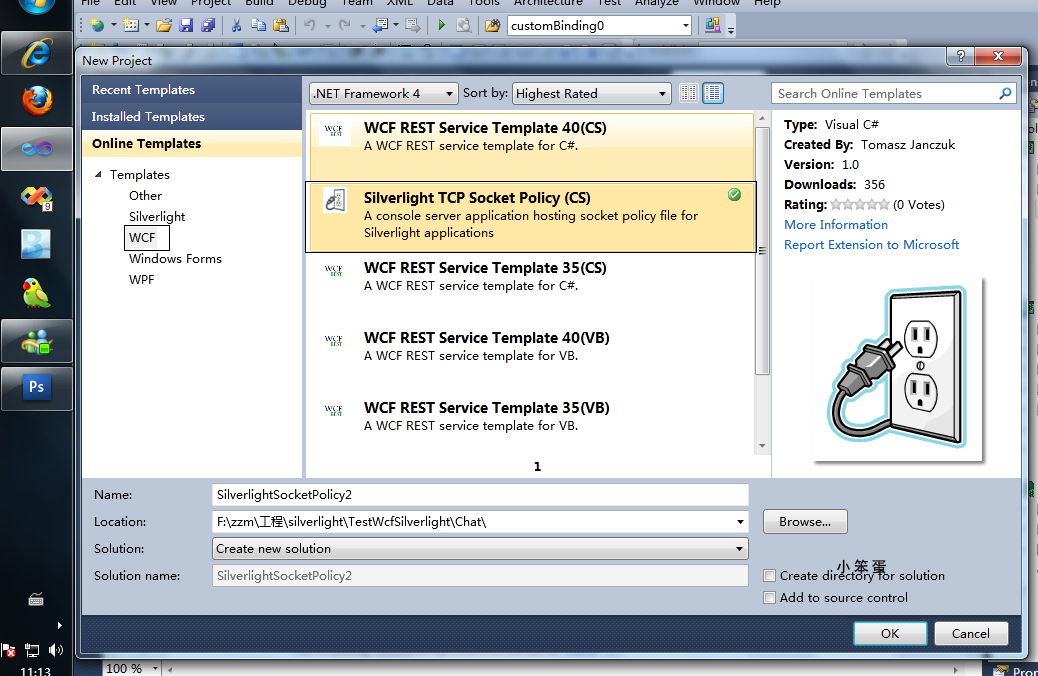
Task: Open Photoshop from the taskbar
Action: click(36, 389)
